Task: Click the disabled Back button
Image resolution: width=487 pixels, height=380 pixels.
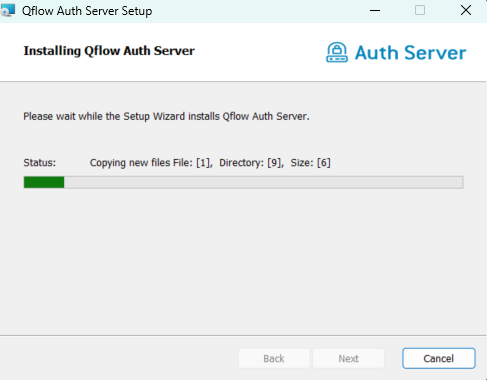Action: 274,358
